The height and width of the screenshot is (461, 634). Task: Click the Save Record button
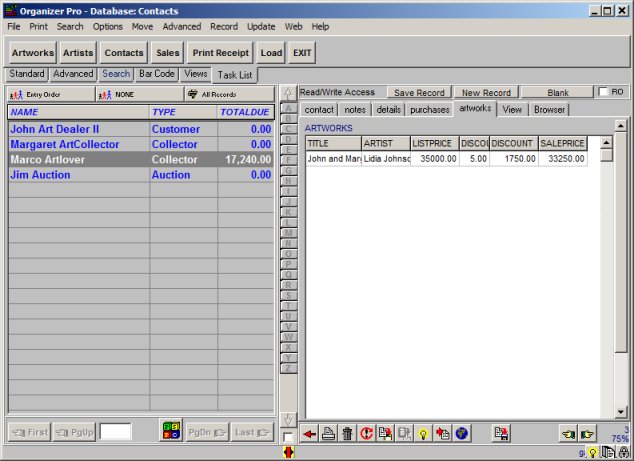point(419,93)
